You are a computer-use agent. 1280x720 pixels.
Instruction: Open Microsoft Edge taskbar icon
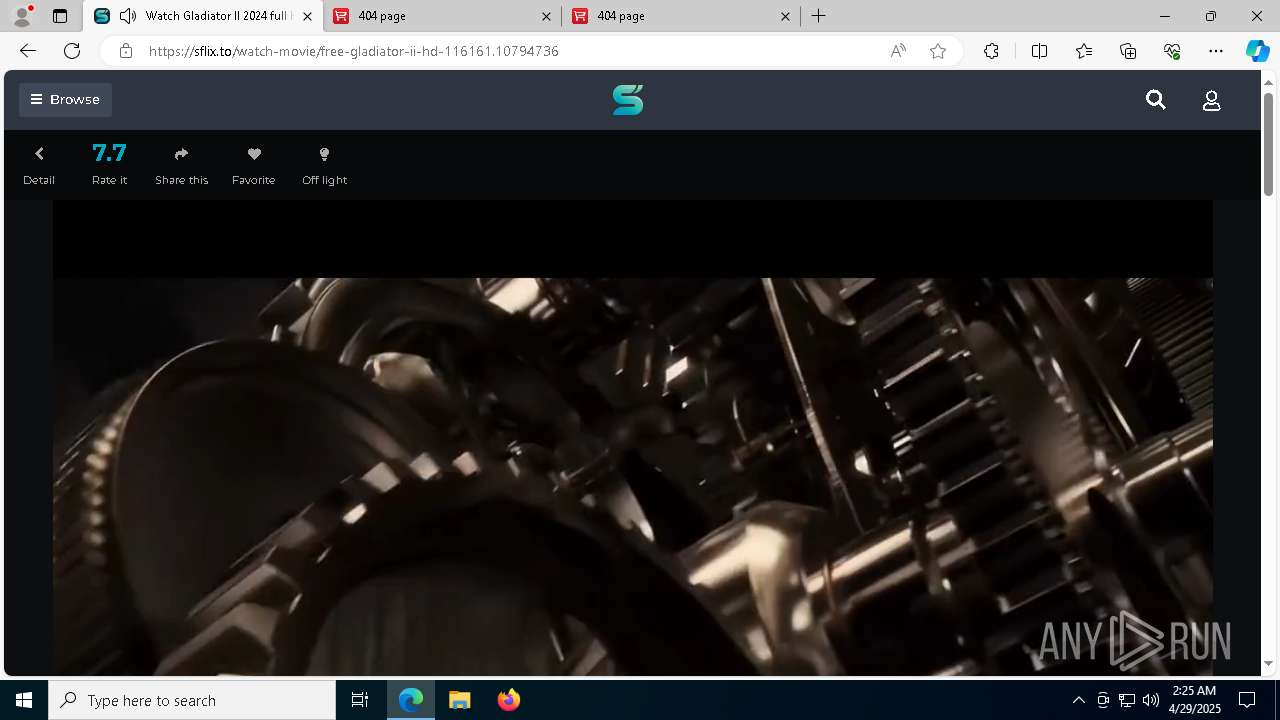click(411, 700)
